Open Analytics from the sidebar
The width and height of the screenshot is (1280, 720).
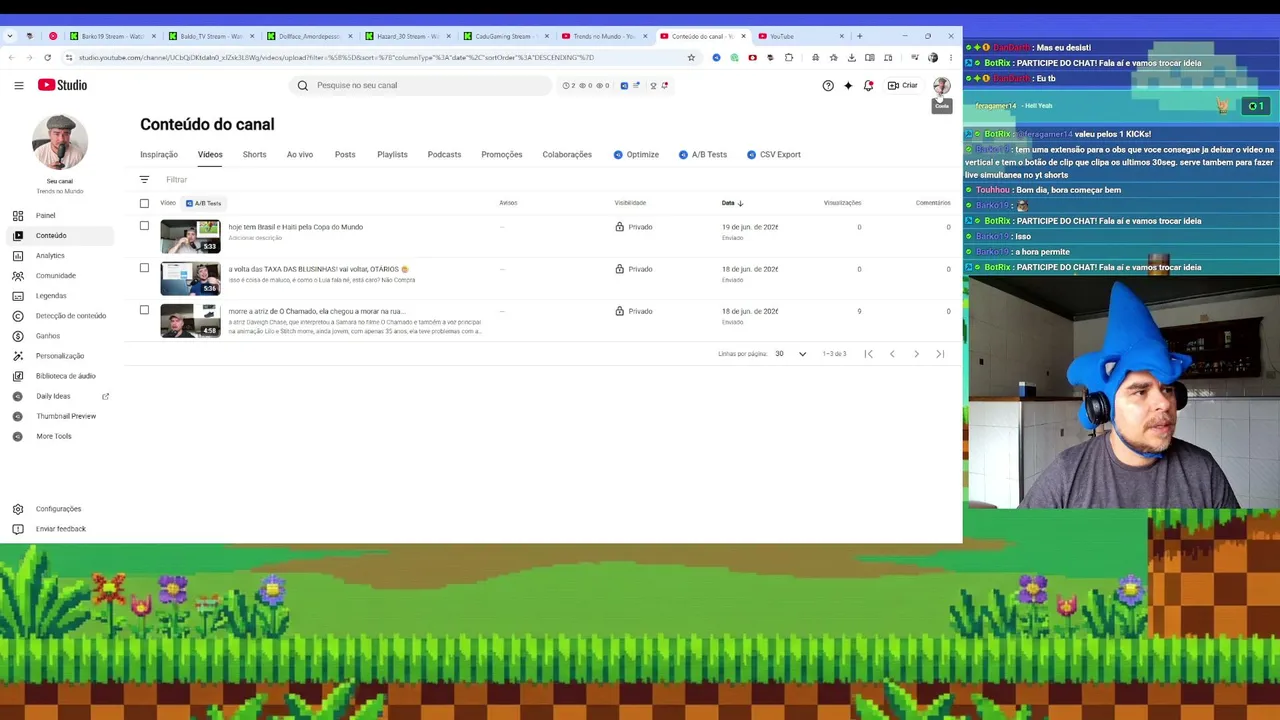(50, 256)
